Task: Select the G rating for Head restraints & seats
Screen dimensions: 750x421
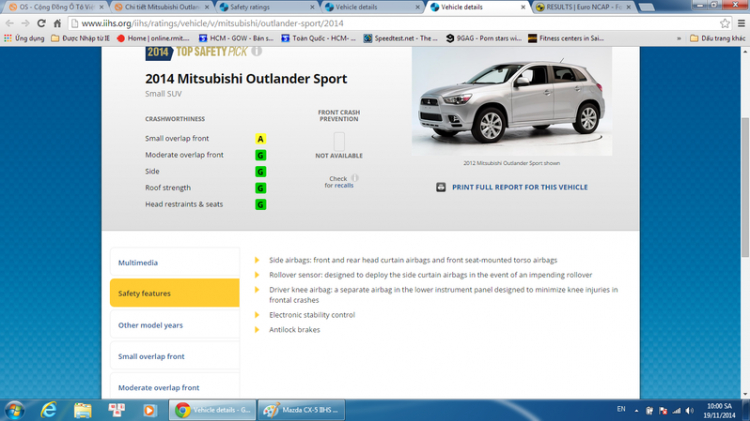Action: [260, 204]
